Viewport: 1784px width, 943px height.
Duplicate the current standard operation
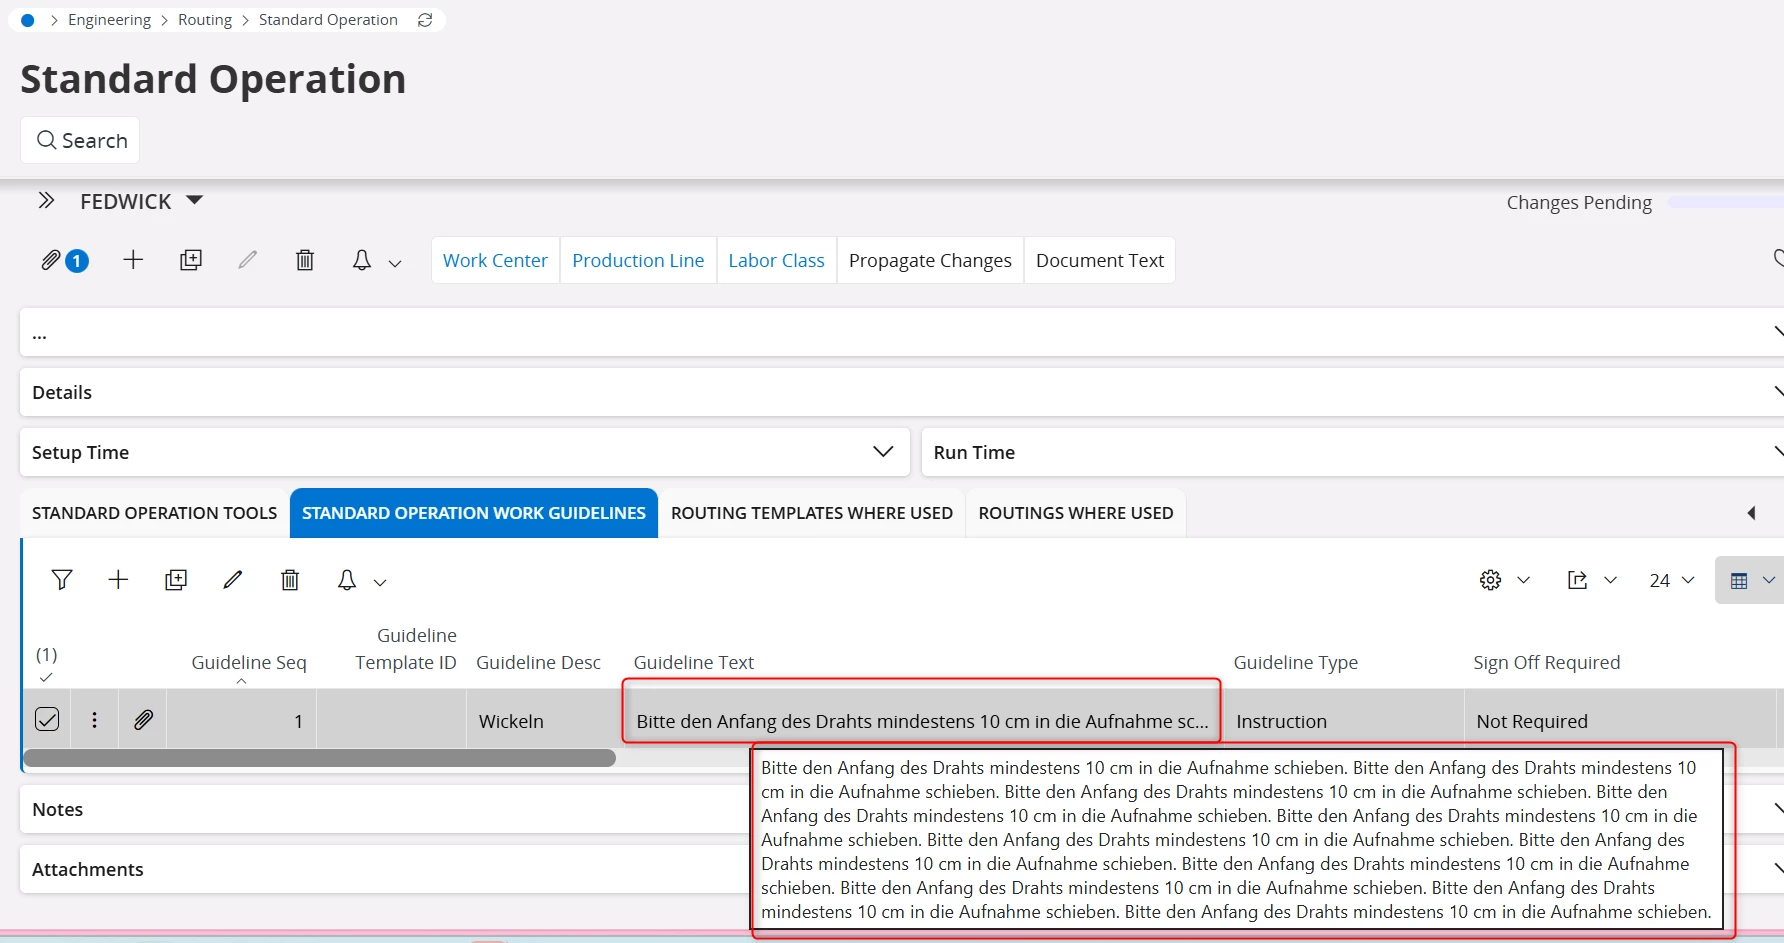tap(191, 261)
